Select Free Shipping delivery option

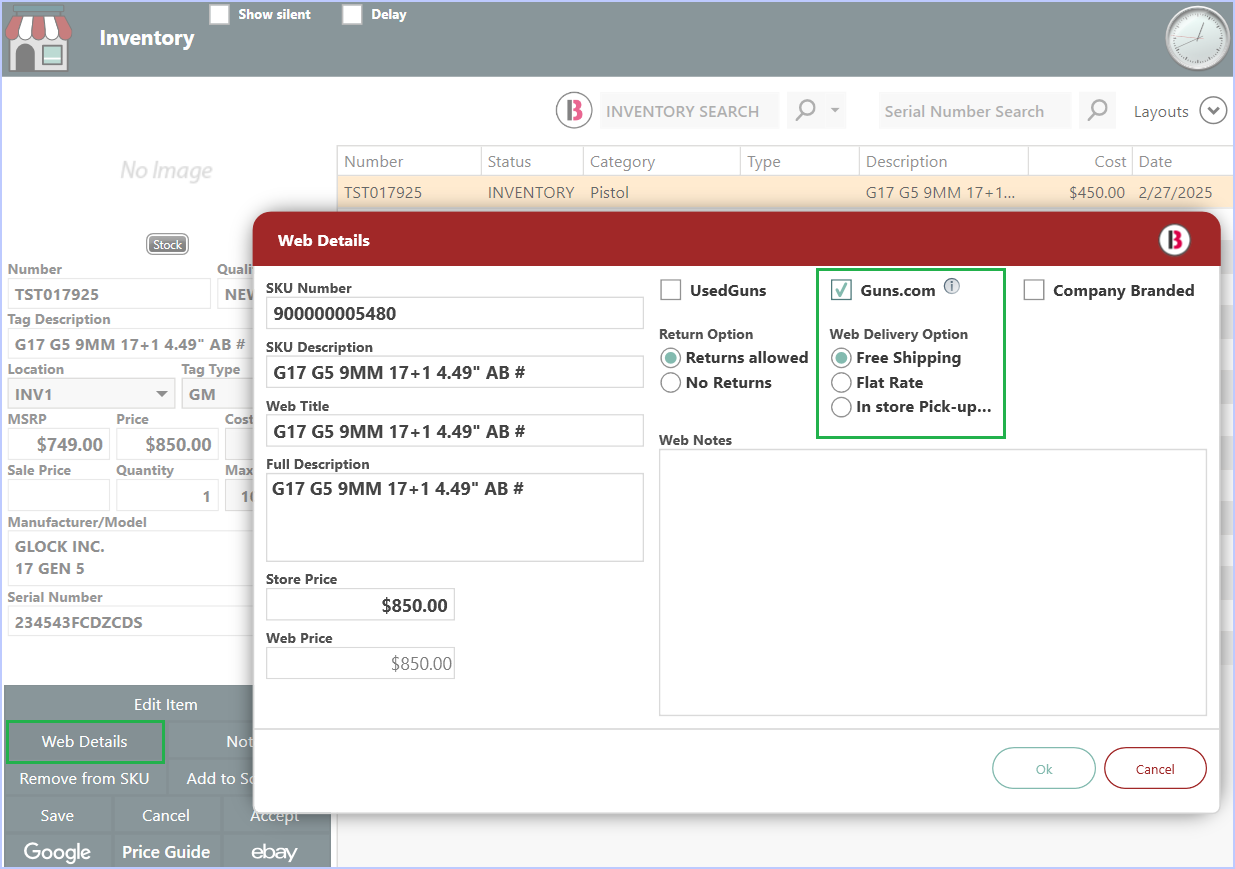(842, 358)
